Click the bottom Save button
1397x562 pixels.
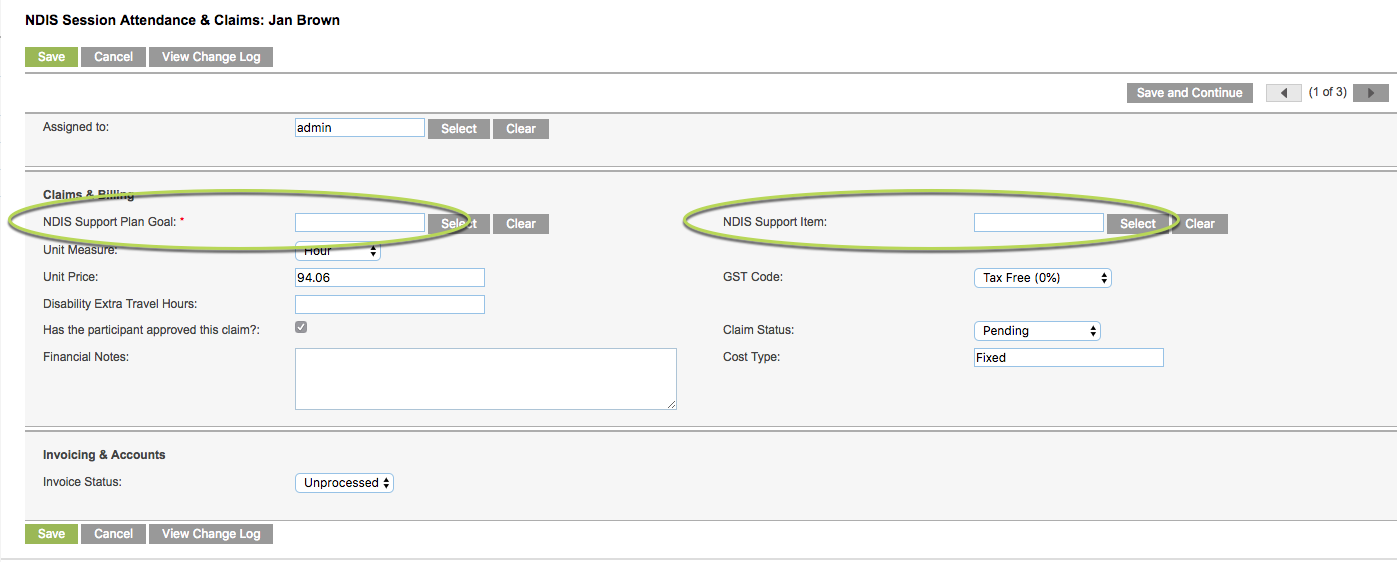pyautogui.click(x=51, y=534)
